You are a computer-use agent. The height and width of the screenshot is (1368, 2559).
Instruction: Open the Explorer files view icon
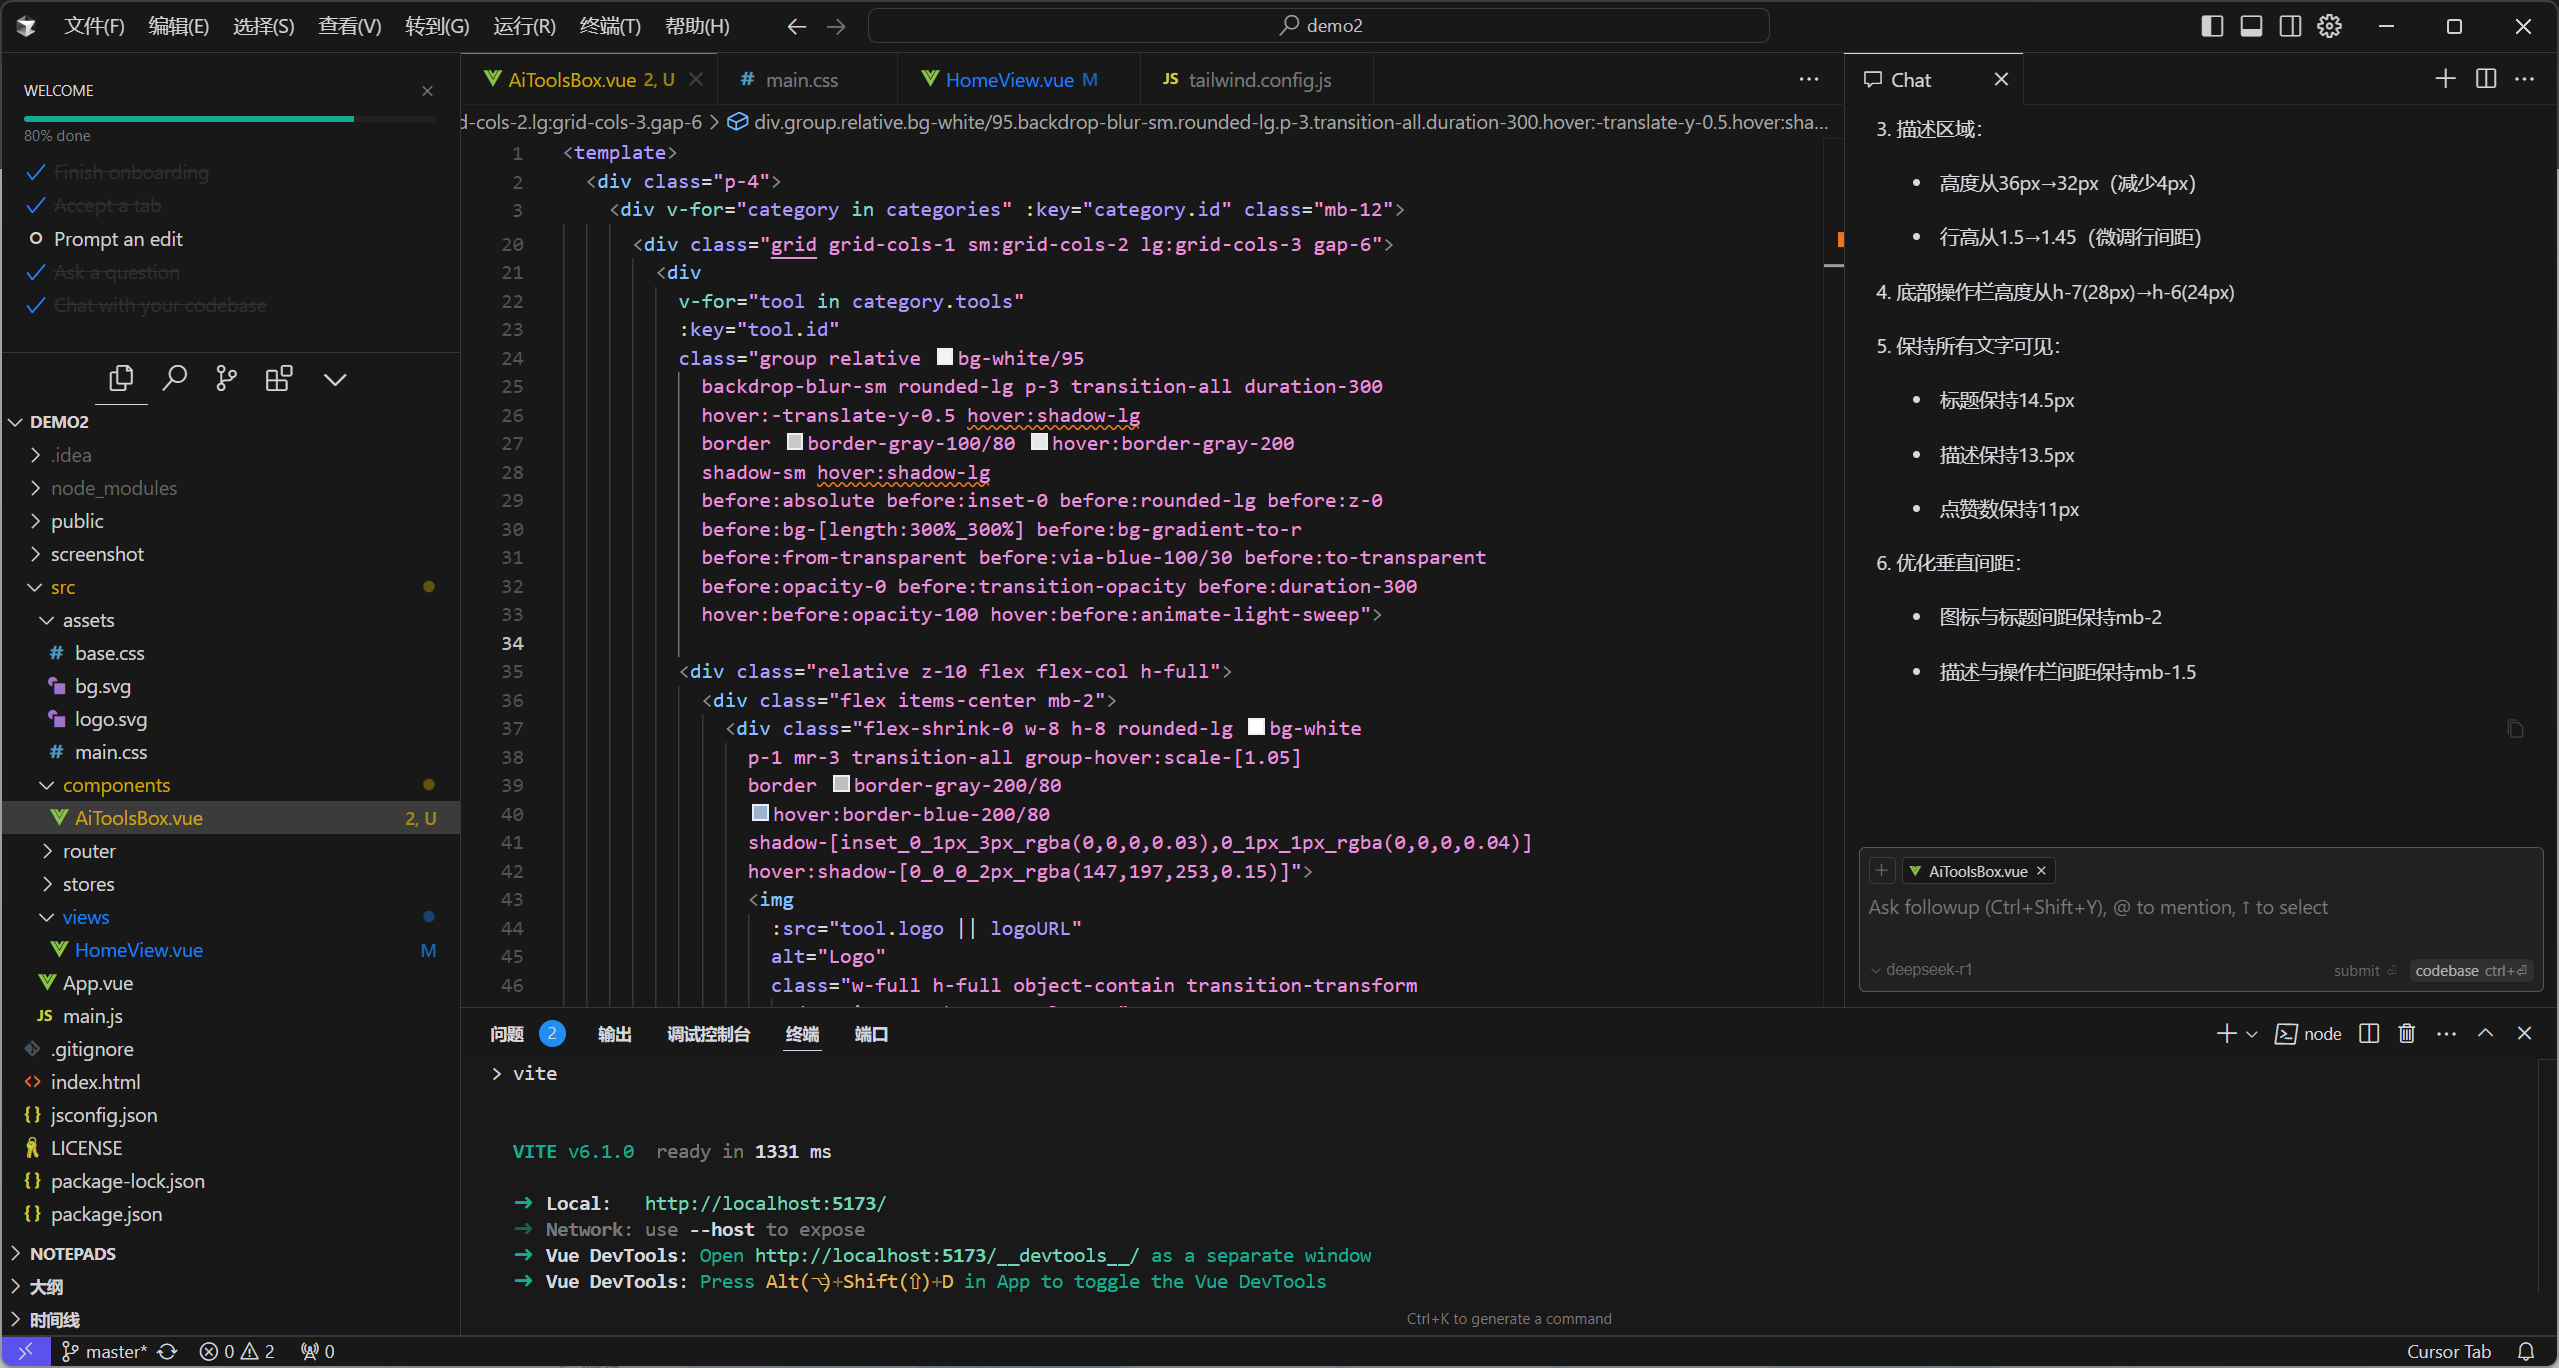(x=121, y=378)
